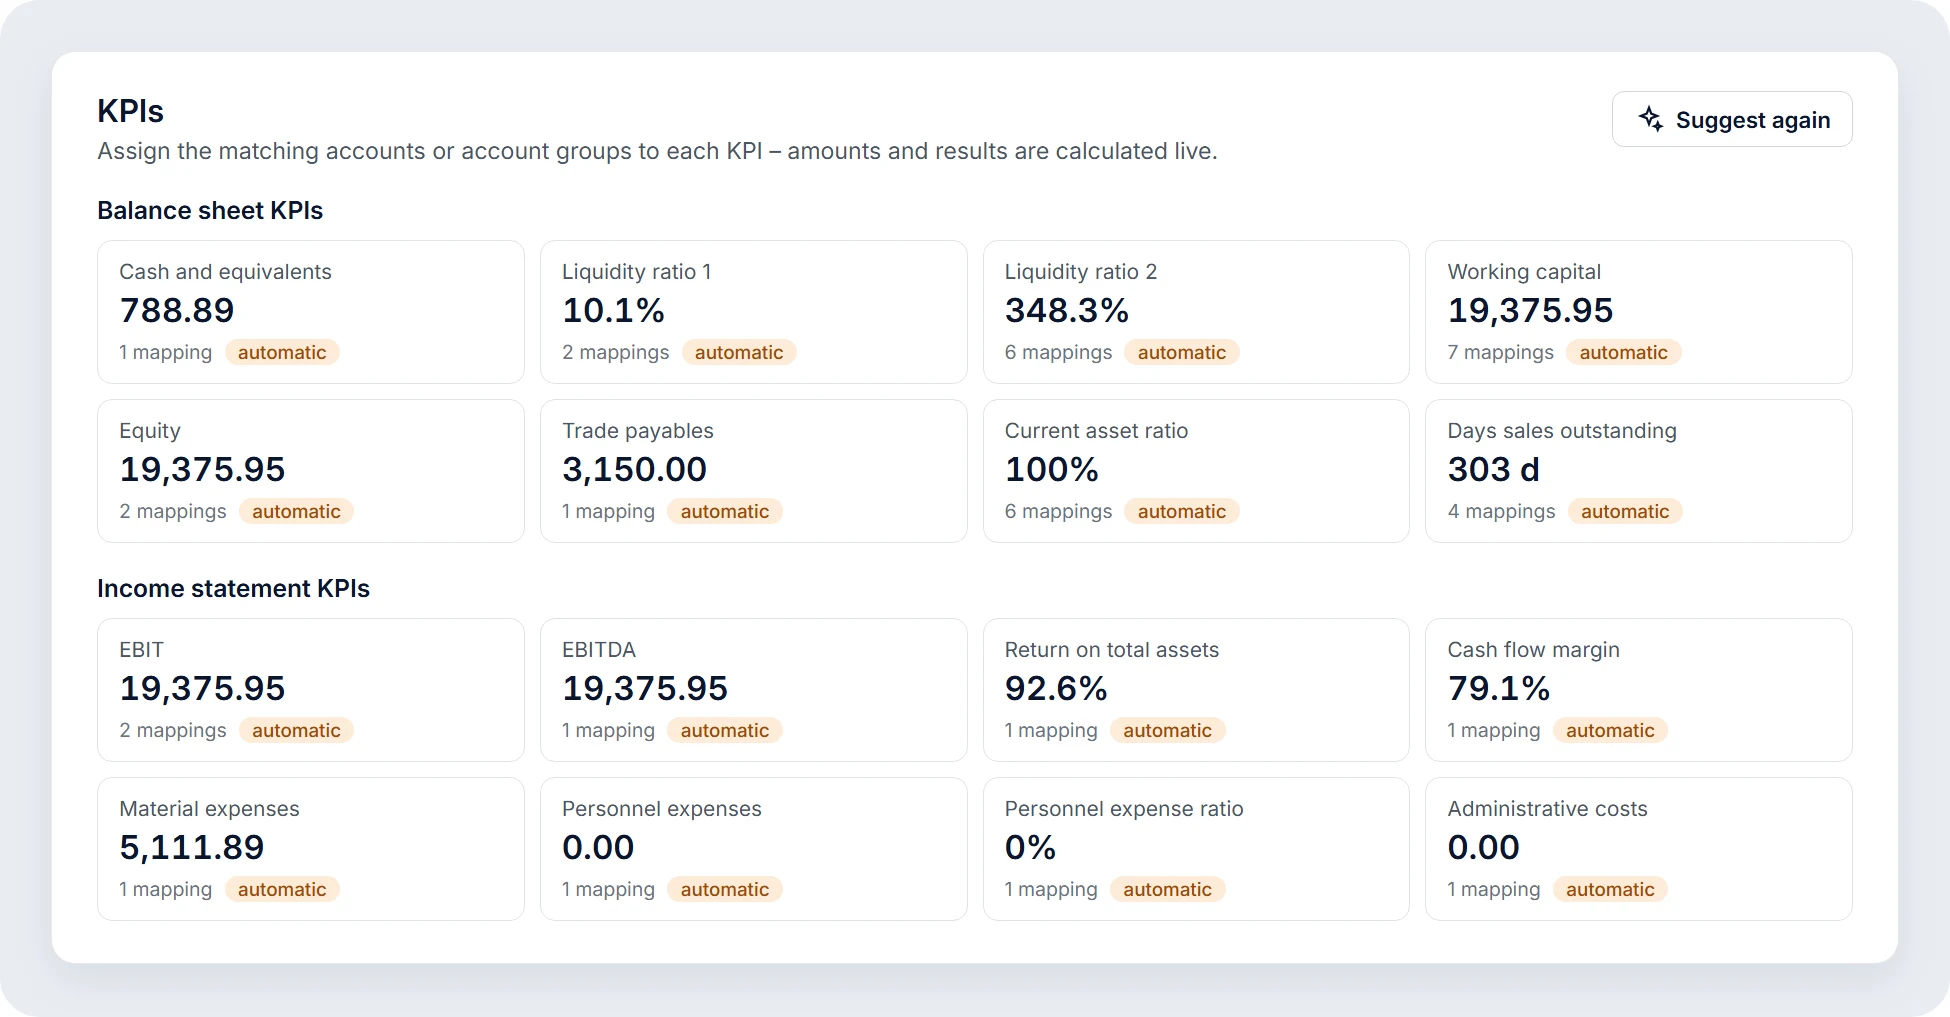This screenshot has width=1950, height=1017.
Task: Open the Cash flow margin card
Action: click(1639, 690)
